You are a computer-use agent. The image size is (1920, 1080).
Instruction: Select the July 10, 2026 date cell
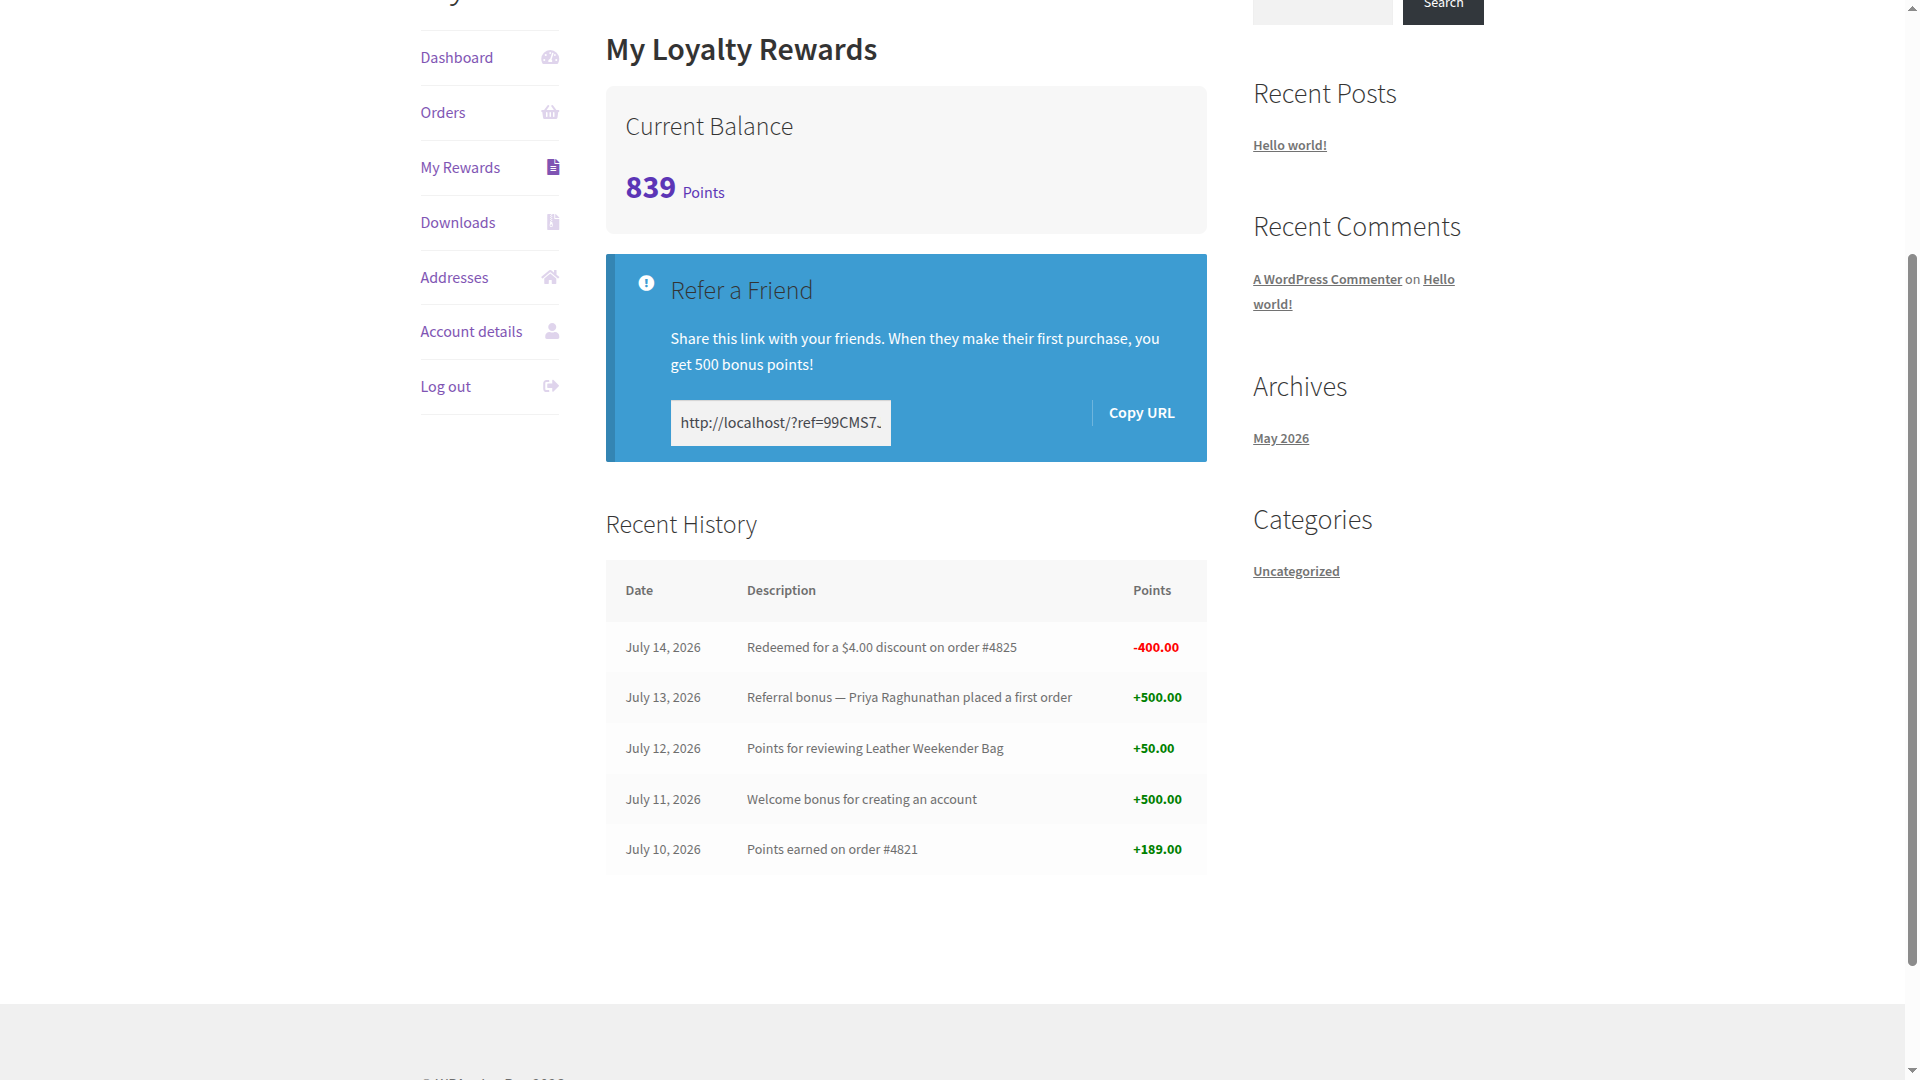[x=663, y=850]
